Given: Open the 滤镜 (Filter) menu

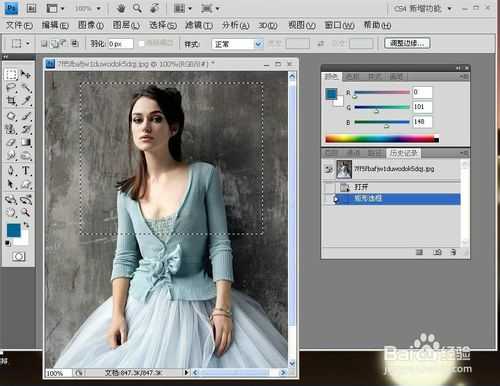Looking at the screenshot, I should (x=199, y=25).
